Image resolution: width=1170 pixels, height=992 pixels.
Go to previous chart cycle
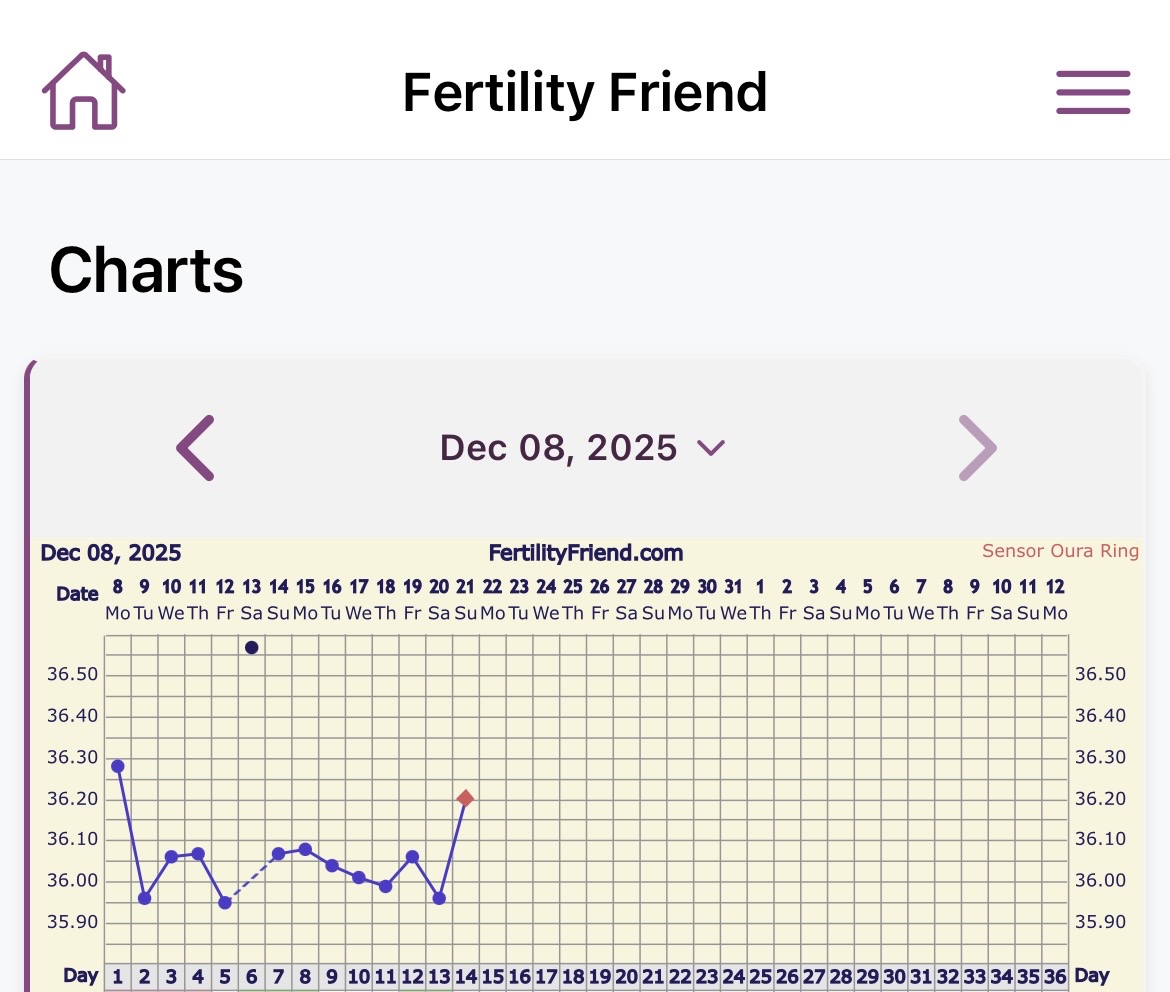click(196, 448)
